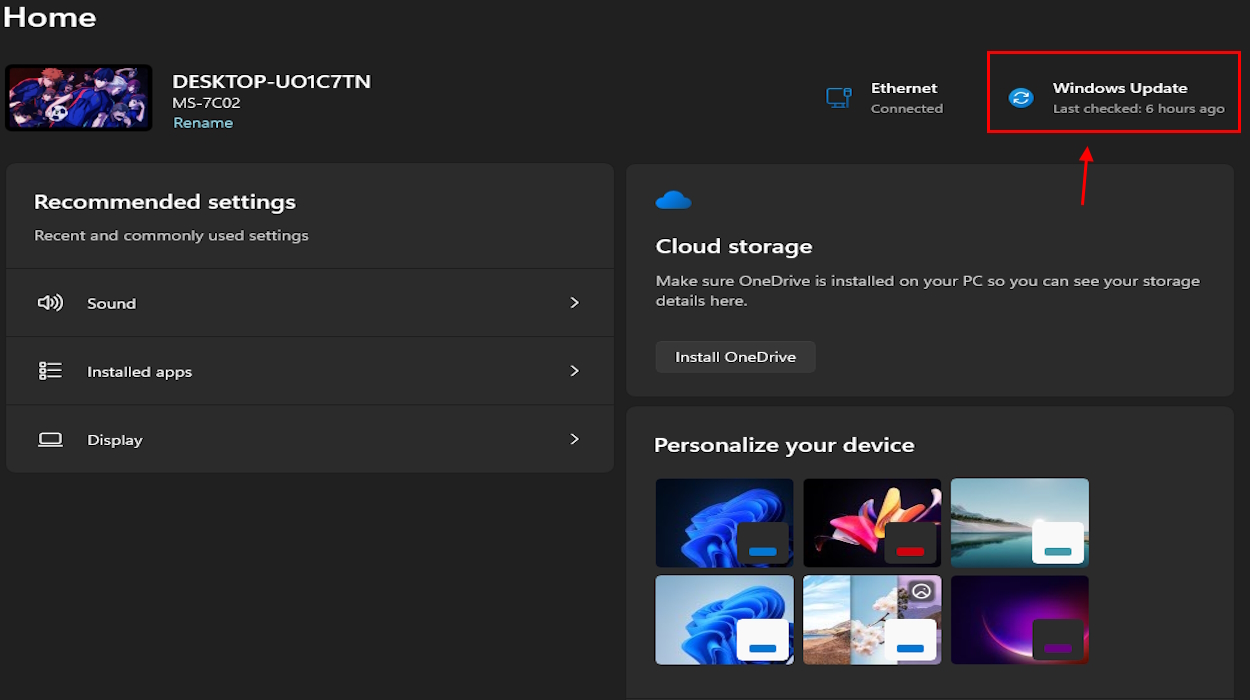Screen dimensions: 1250x700
Task: Click the Installed apps list icon
Action: pos(50,371)
